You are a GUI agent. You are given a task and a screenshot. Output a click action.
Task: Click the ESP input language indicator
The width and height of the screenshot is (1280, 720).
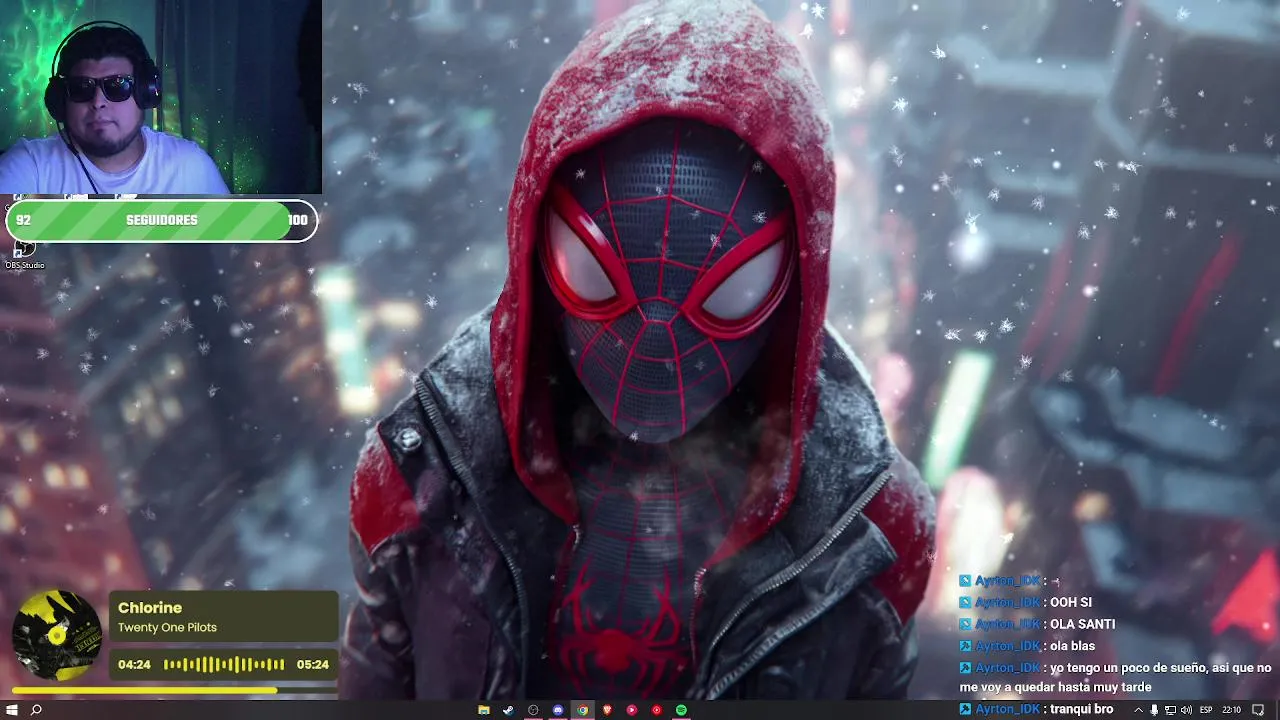pos(1206,710)
